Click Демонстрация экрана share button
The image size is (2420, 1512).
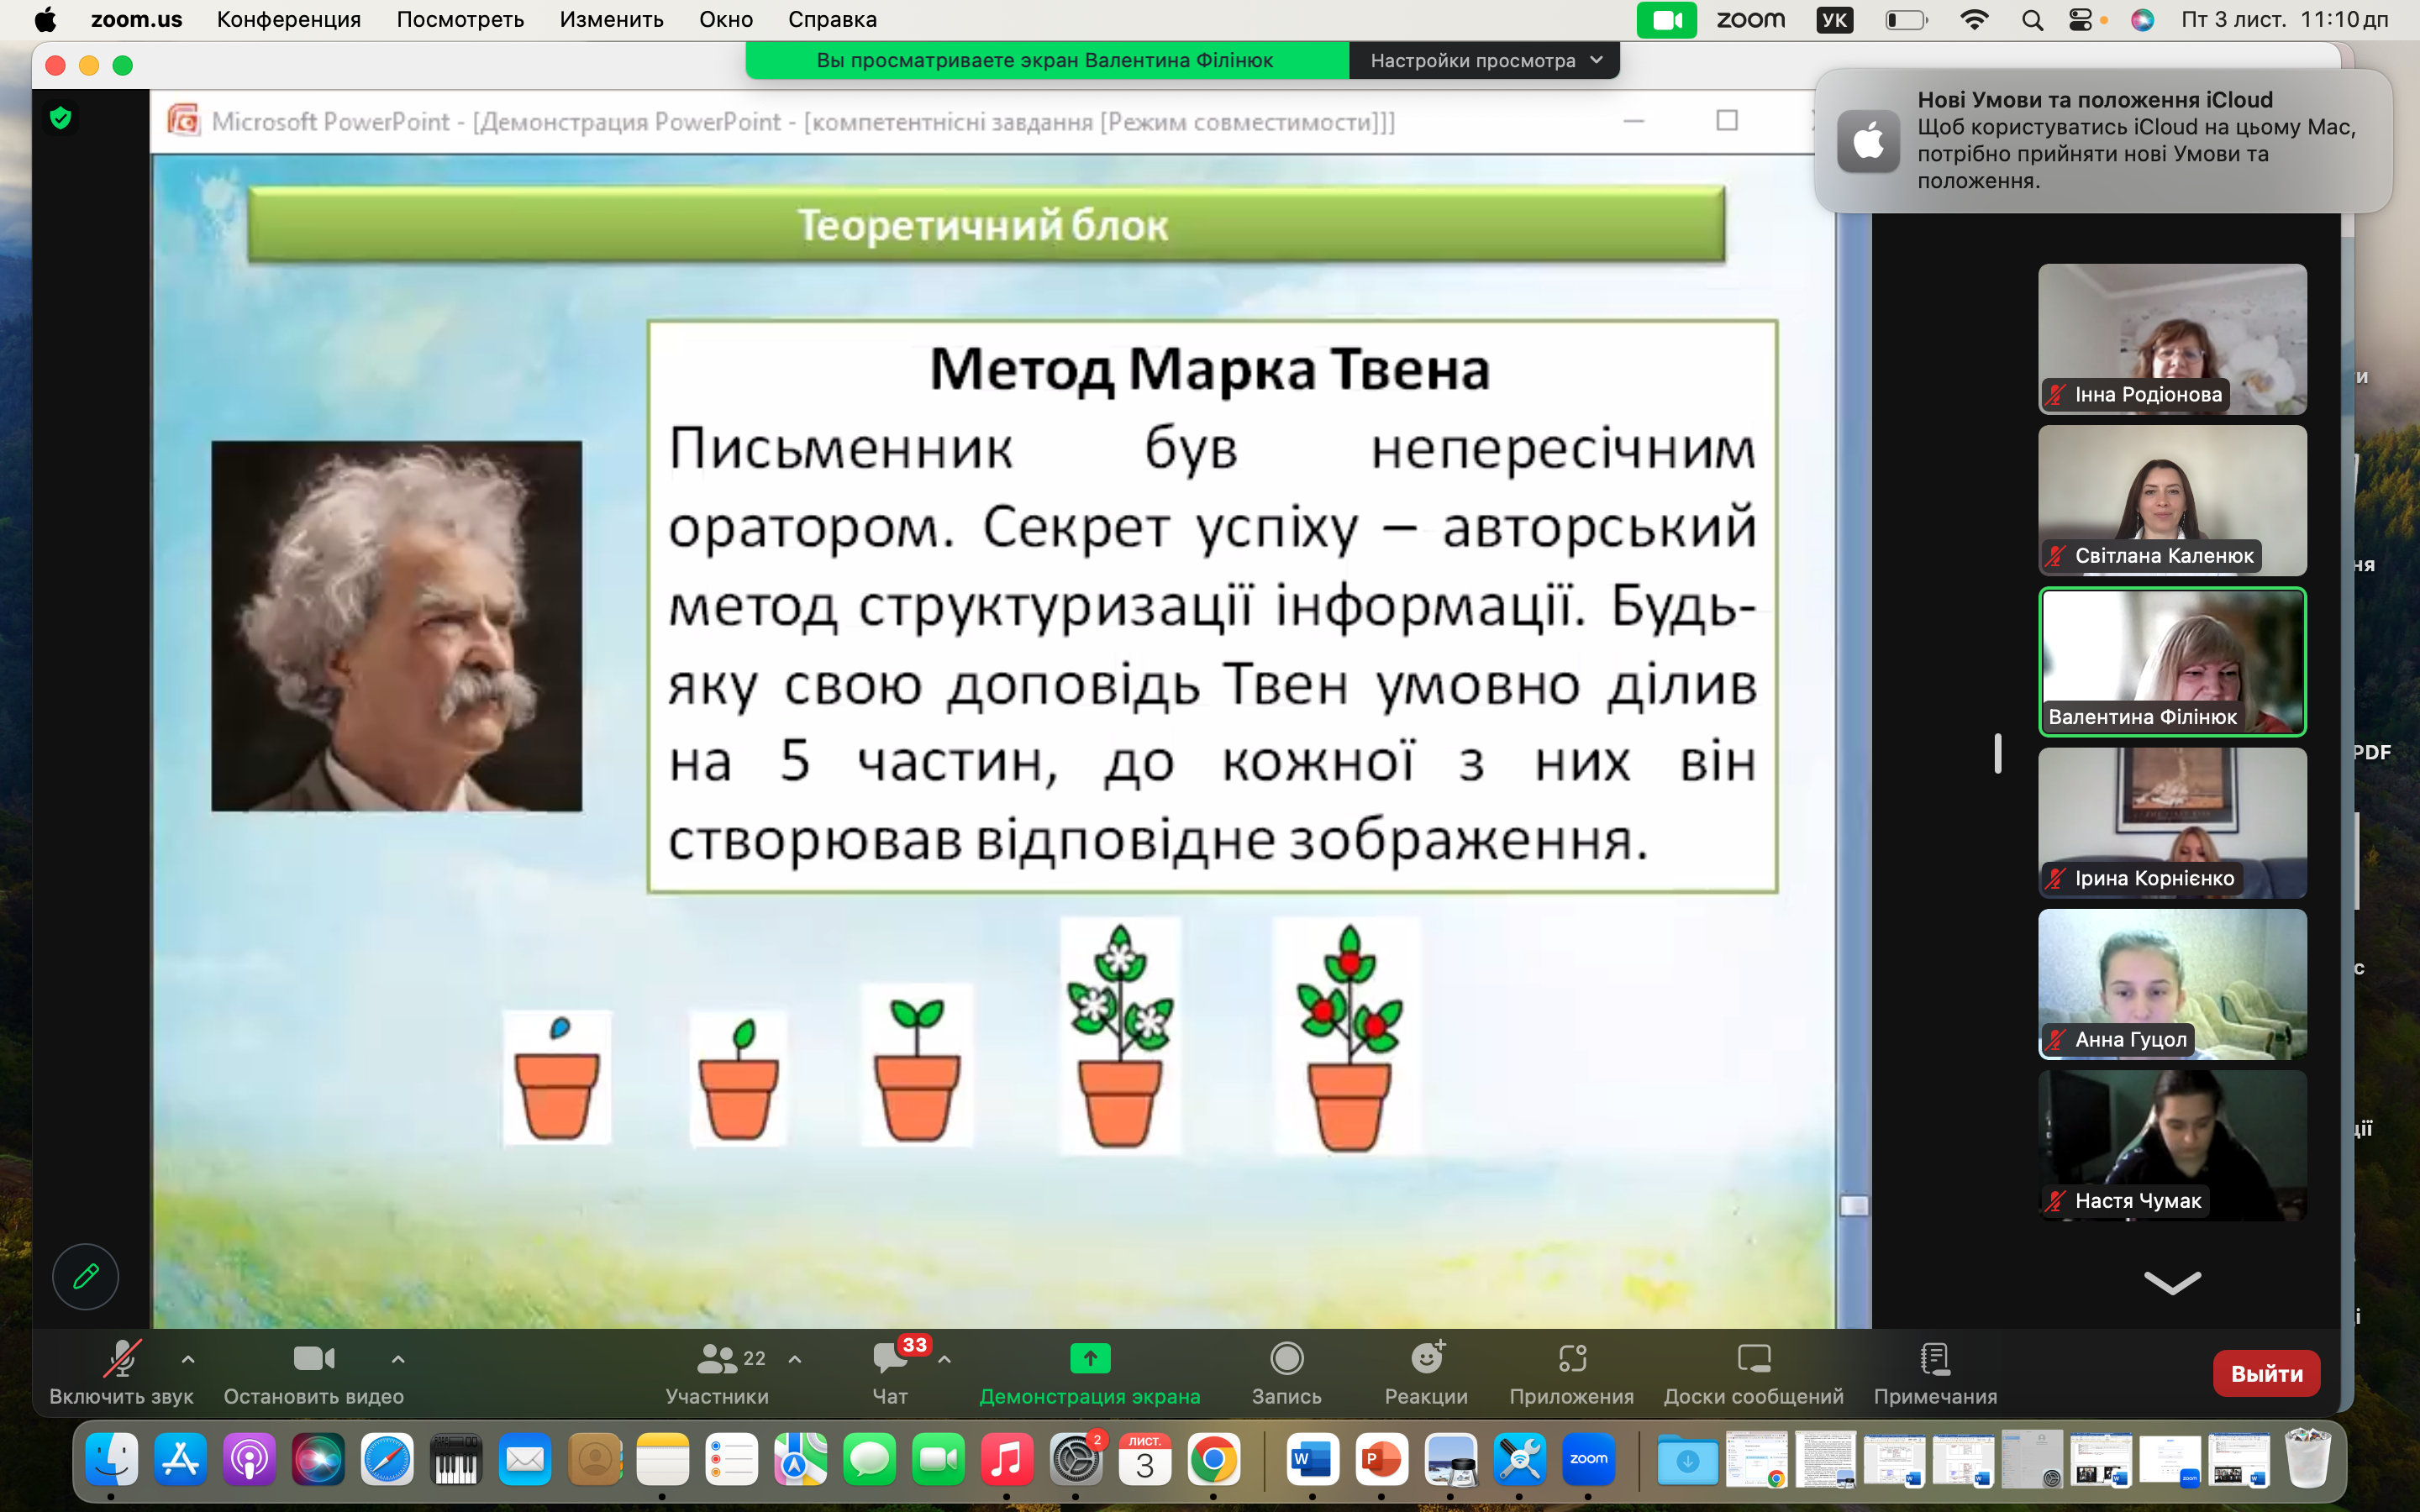tap(1089, 1358)
